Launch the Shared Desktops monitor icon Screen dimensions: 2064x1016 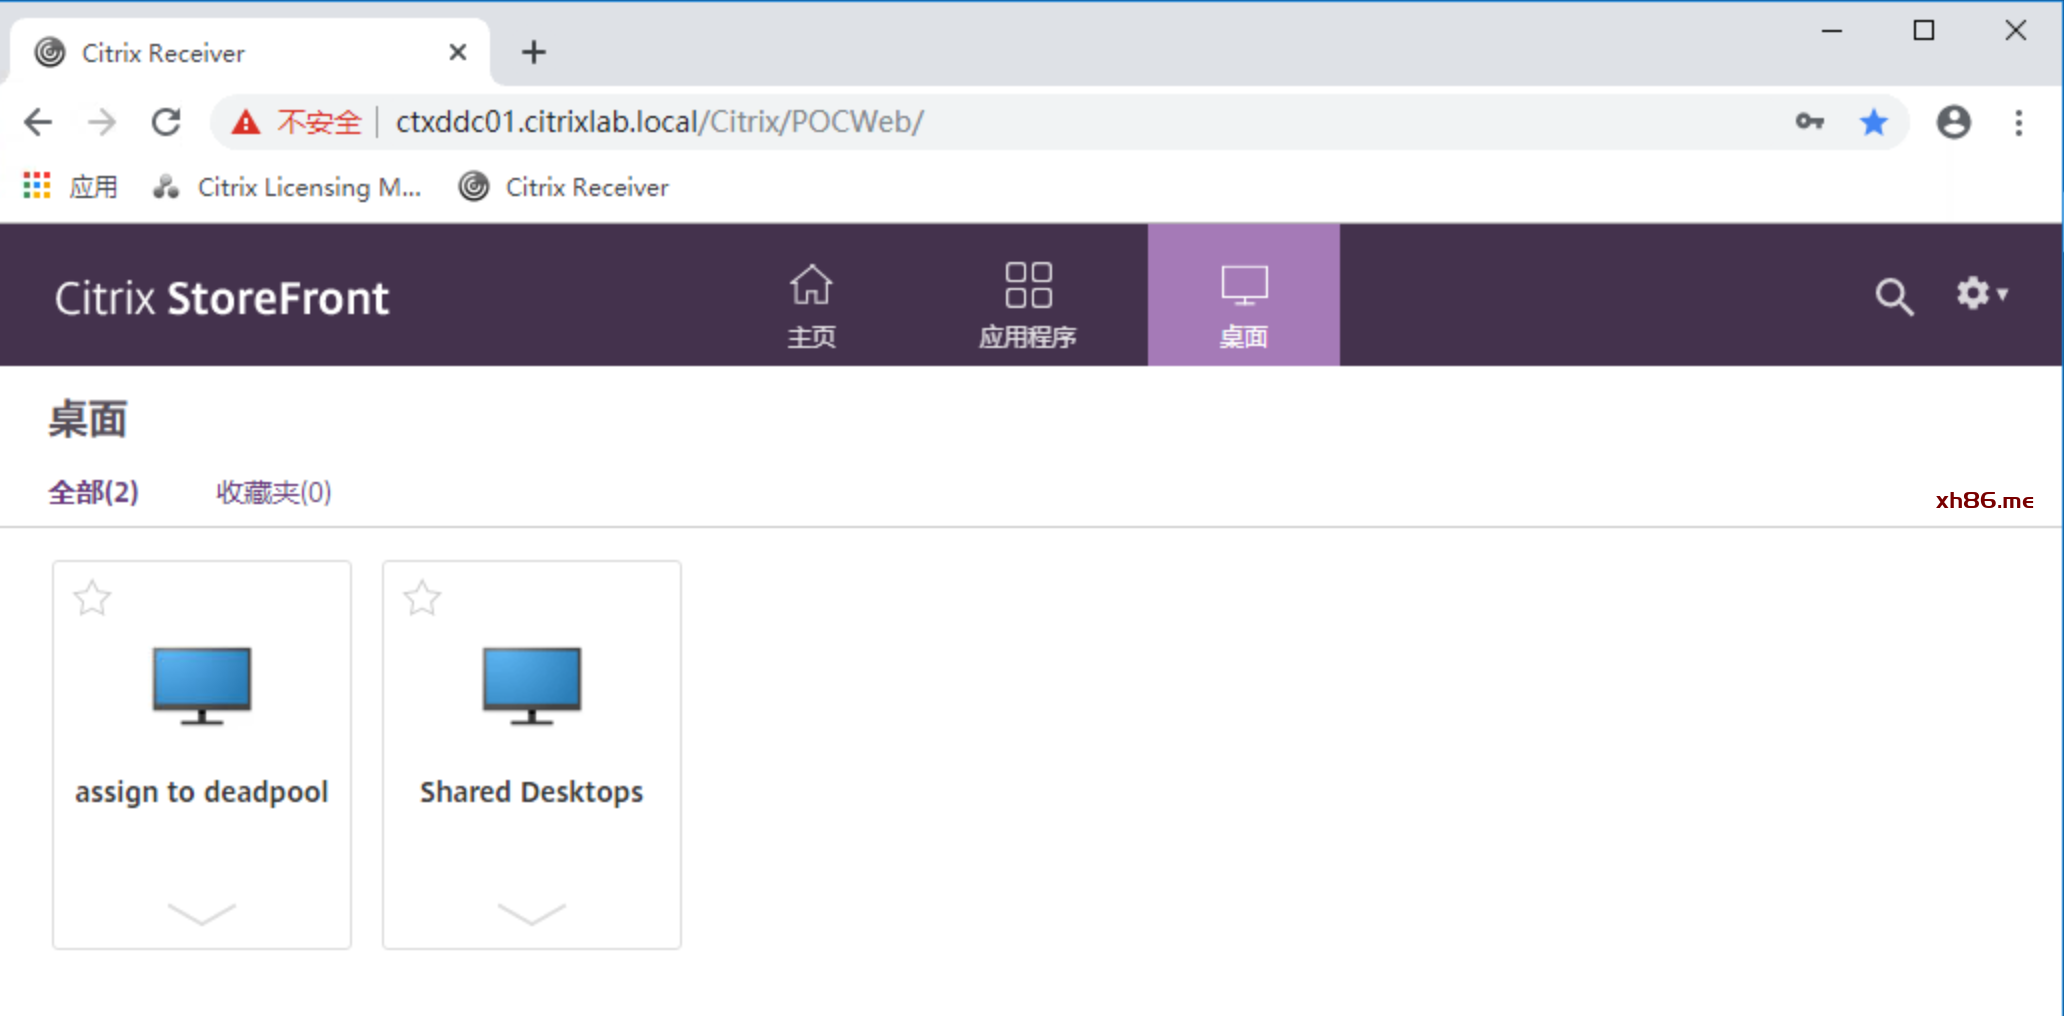pos(532,685)
